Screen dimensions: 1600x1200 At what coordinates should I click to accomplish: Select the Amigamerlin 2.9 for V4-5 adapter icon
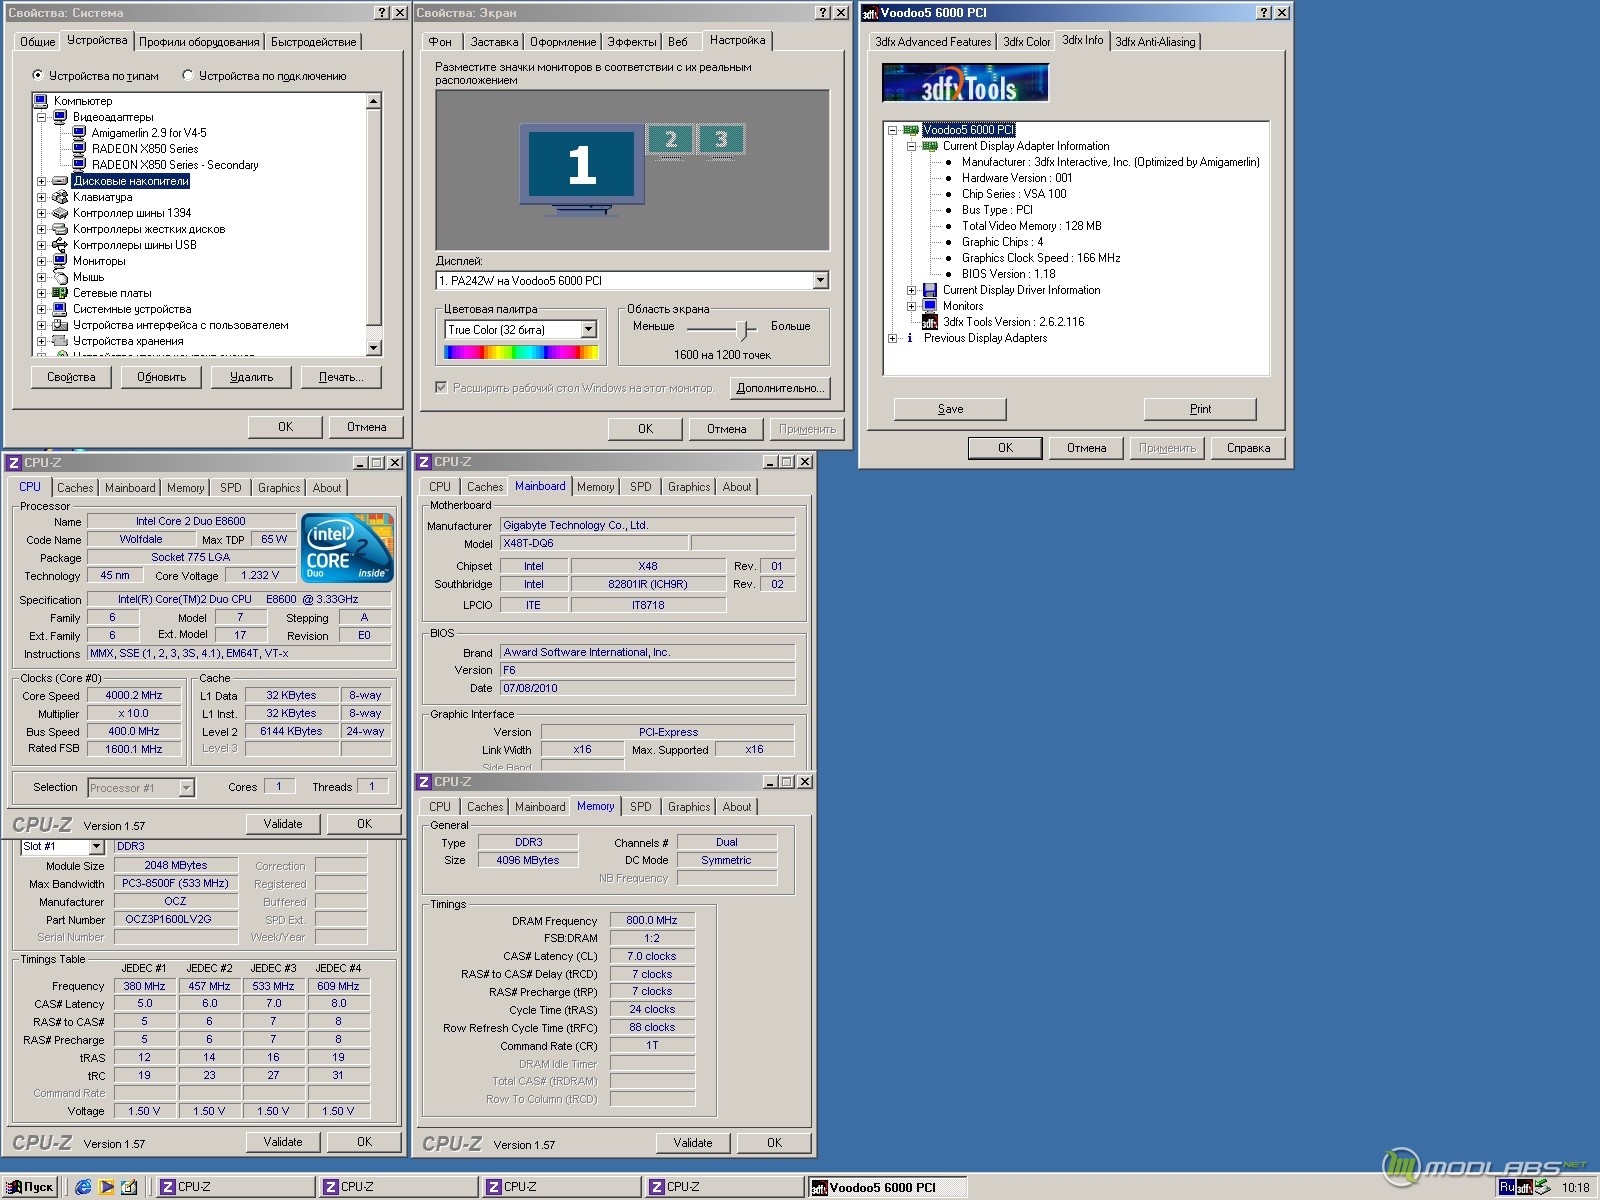(79, 133)
